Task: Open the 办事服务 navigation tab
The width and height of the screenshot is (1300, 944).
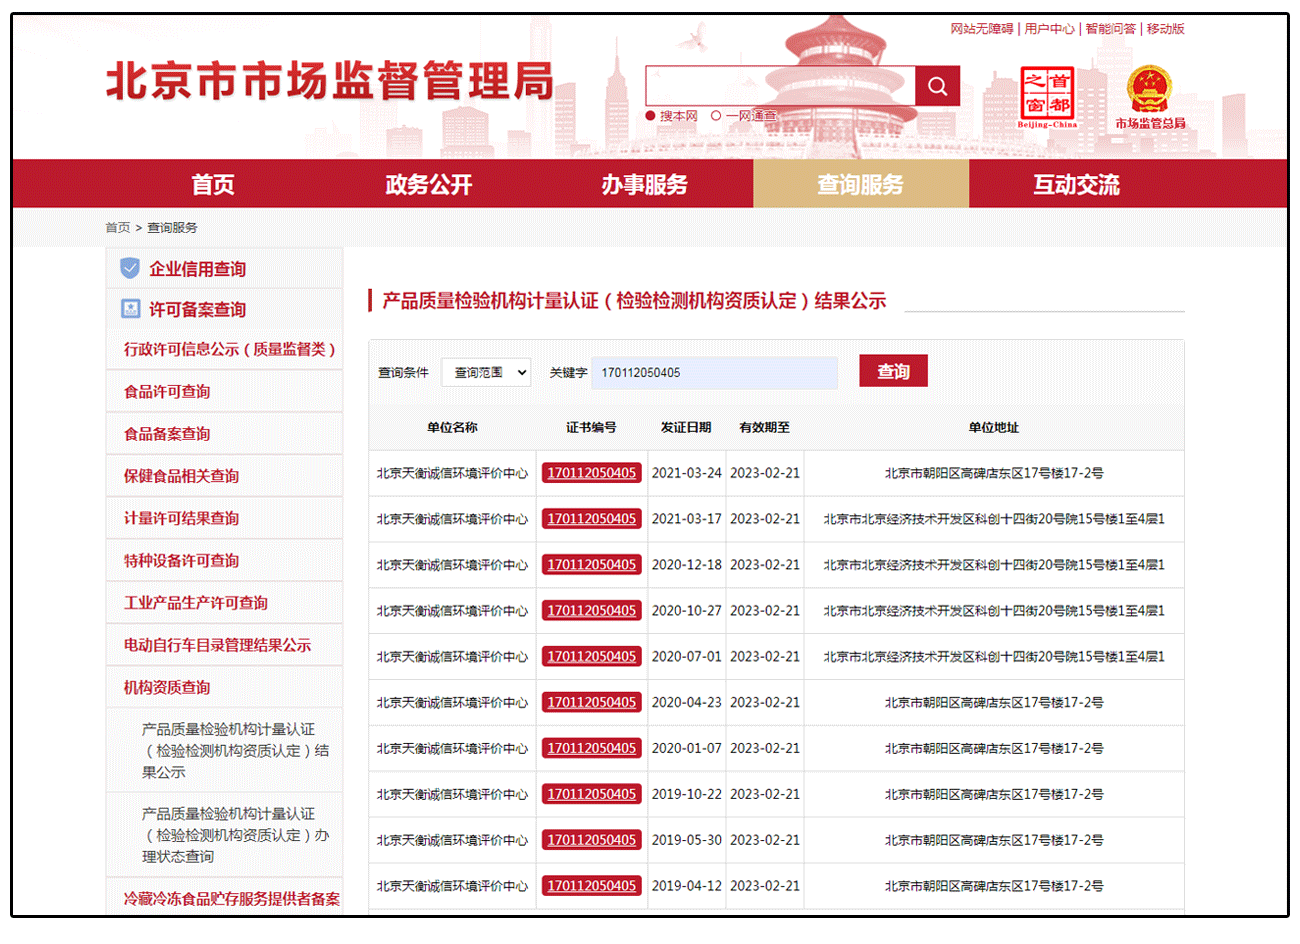Action: point(645,184)
